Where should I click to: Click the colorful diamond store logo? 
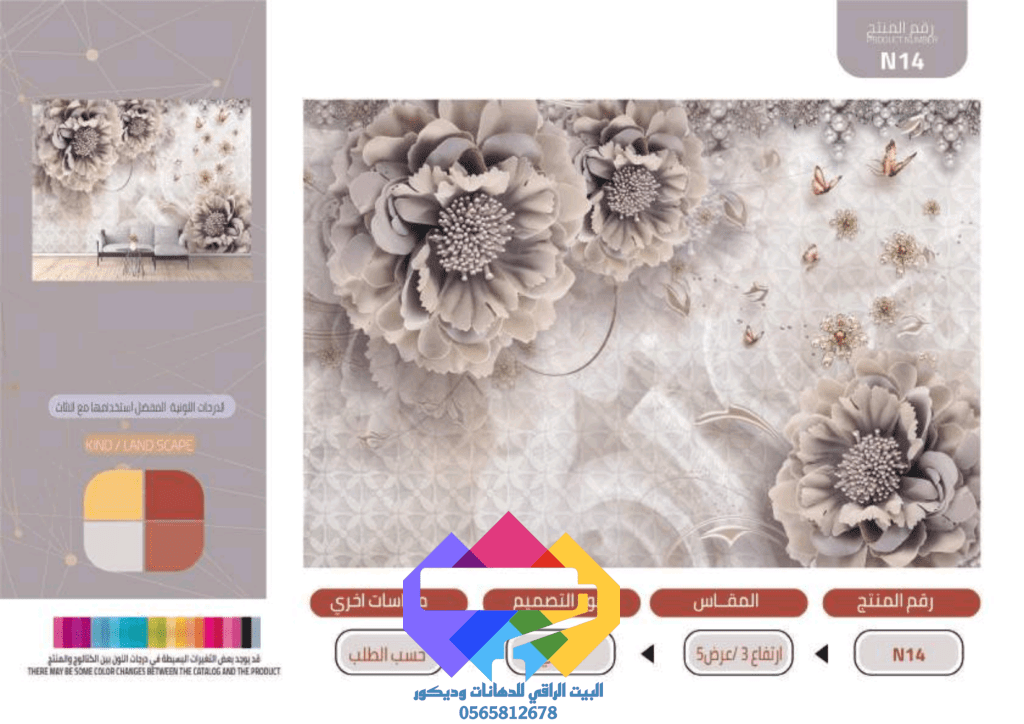point(511,595)
